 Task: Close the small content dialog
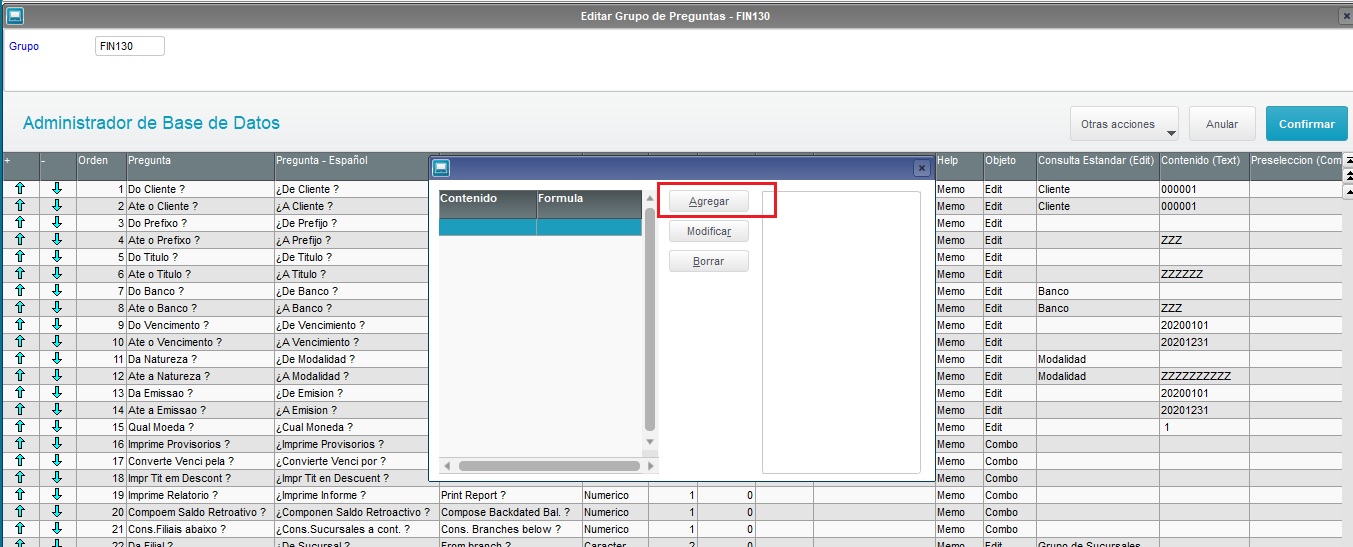click(921, 168)
